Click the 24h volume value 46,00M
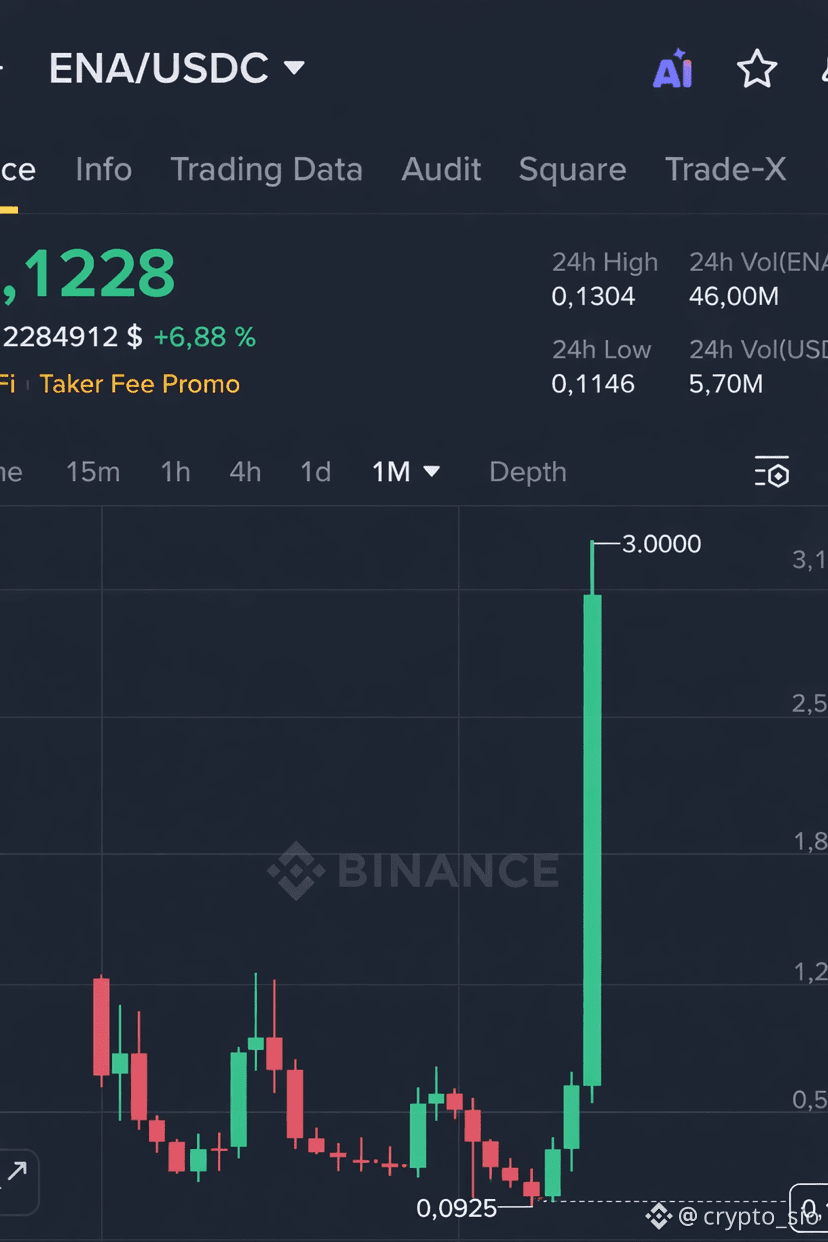 734,297
